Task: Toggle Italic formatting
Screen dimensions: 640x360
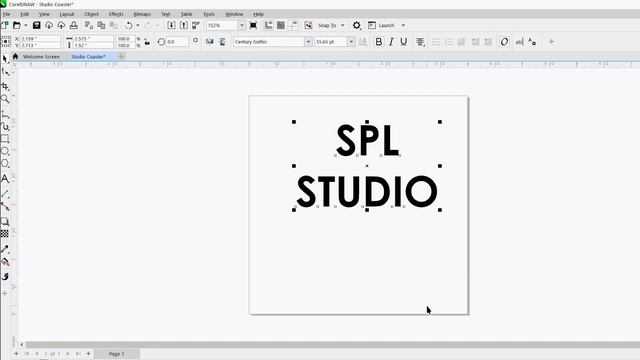Action: tap(391, 42)
